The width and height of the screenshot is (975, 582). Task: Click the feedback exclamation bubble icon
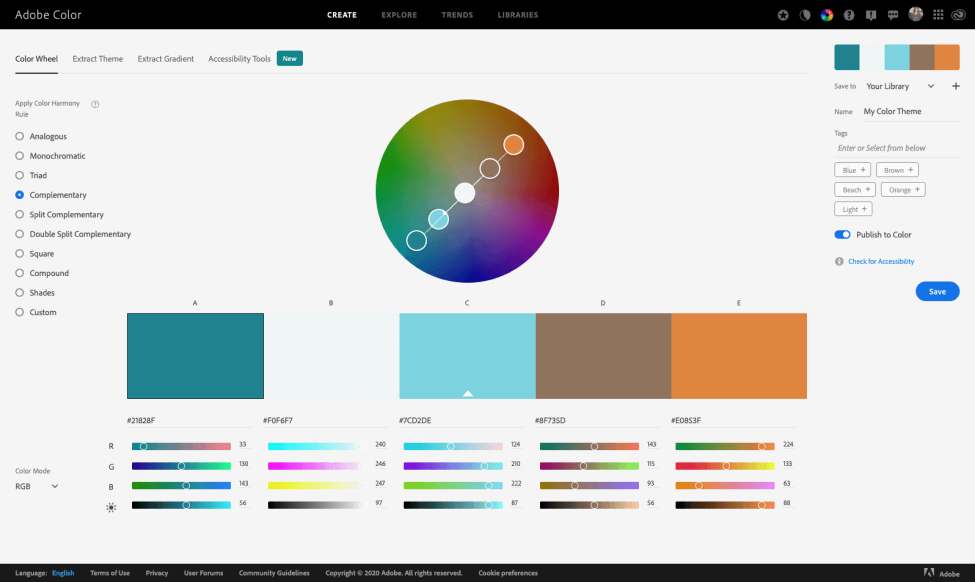coord(871,15)
